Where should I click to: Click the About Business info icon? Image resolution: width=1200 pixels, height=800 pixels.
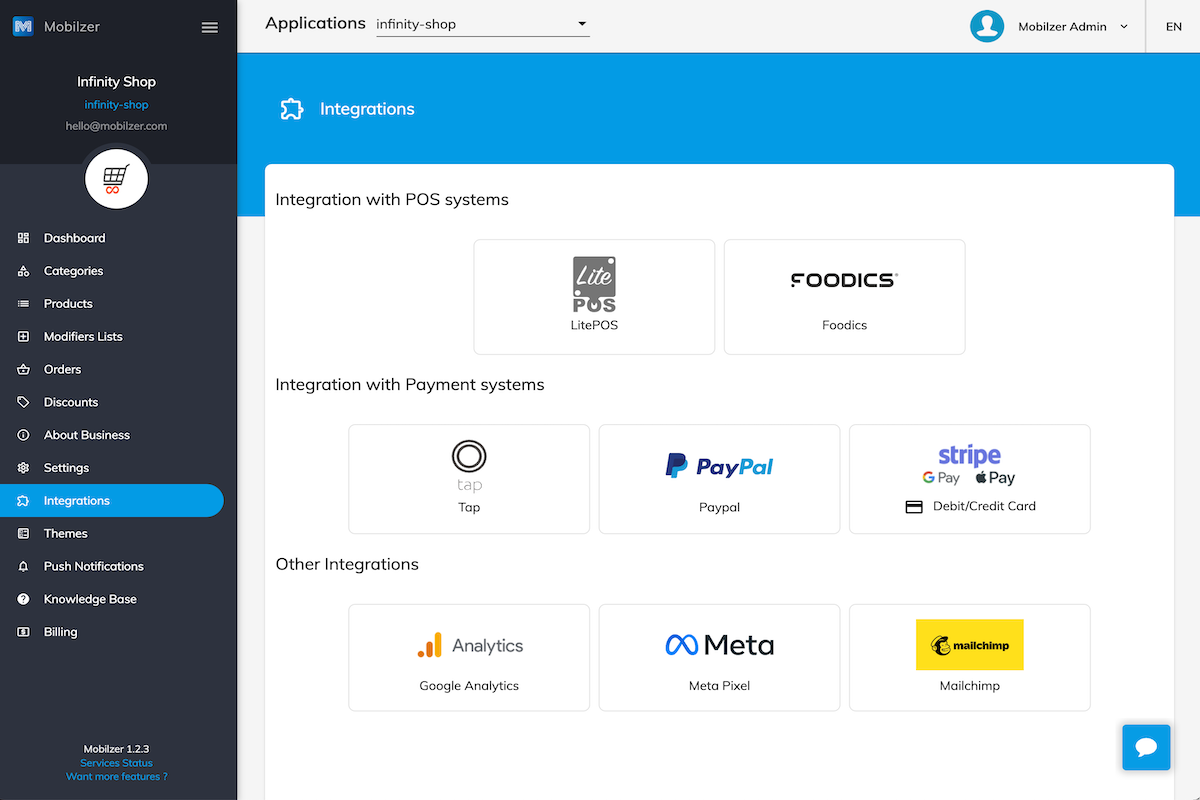(x=24, y=435)
